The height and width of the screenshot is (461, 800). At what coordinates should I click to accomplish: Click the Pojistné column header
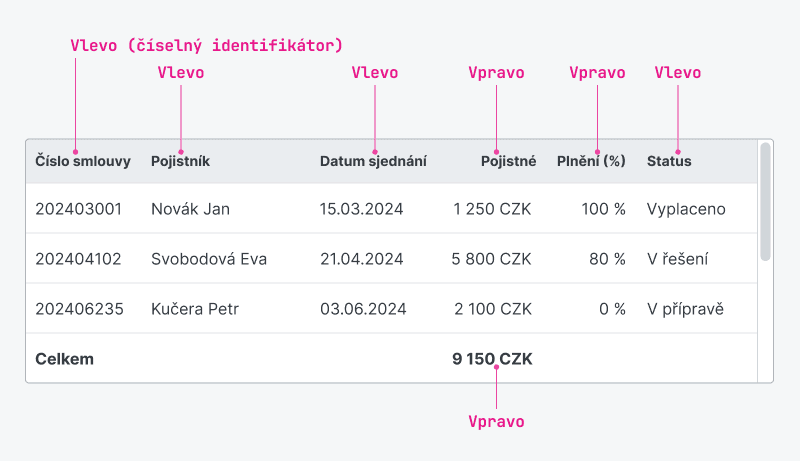508,161
